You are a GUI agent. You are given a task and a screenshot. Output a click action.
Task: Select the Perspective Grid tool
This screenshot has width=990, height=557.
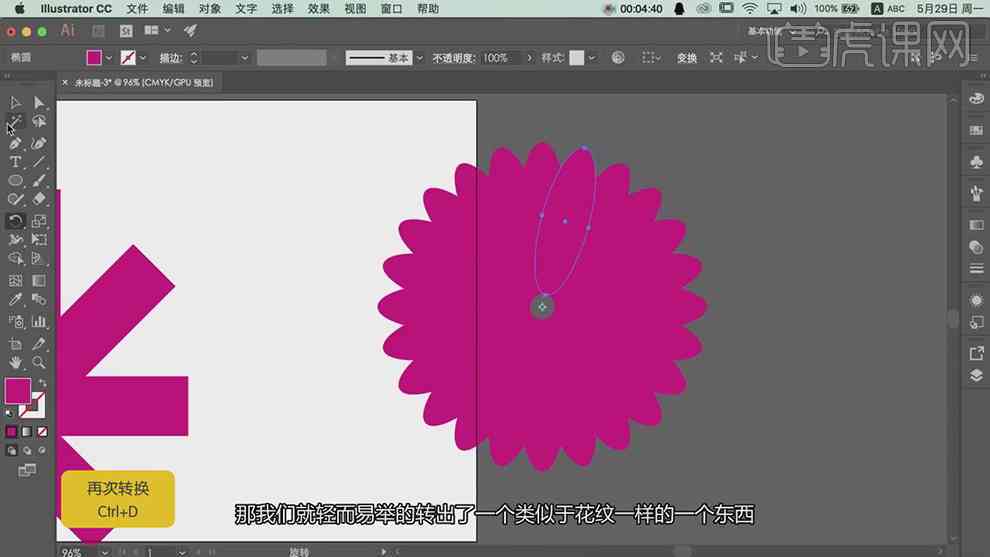pyautogui.click(x=39, y=258)
